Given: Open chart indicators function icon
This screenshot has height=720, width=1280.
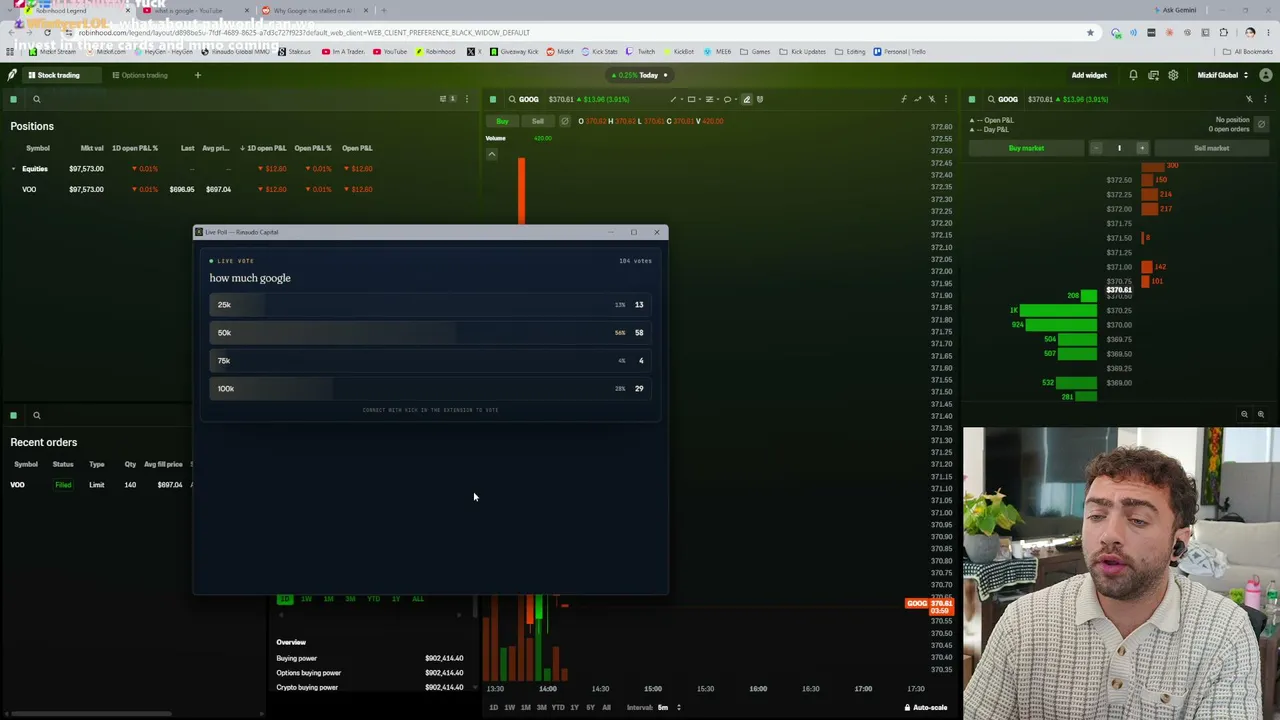Looking at the screenshot, I should pyautogui.click(x=904, y=99).
